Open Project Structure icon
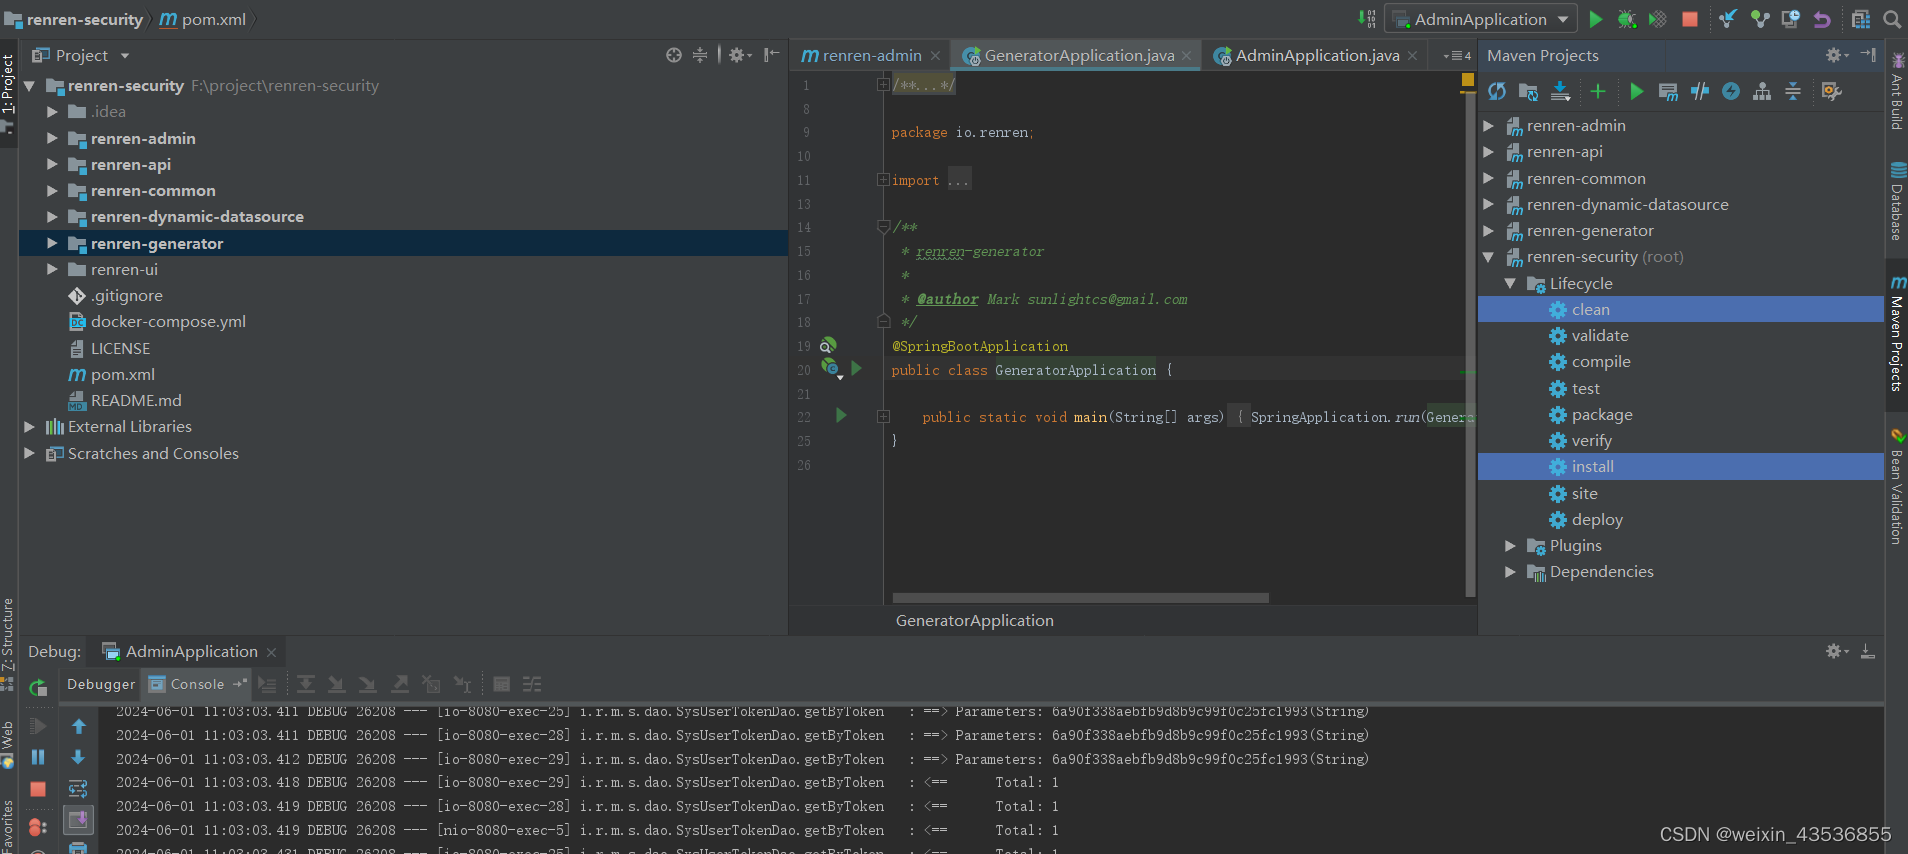The image size is (1908, 854). (x=1860, y=19)
